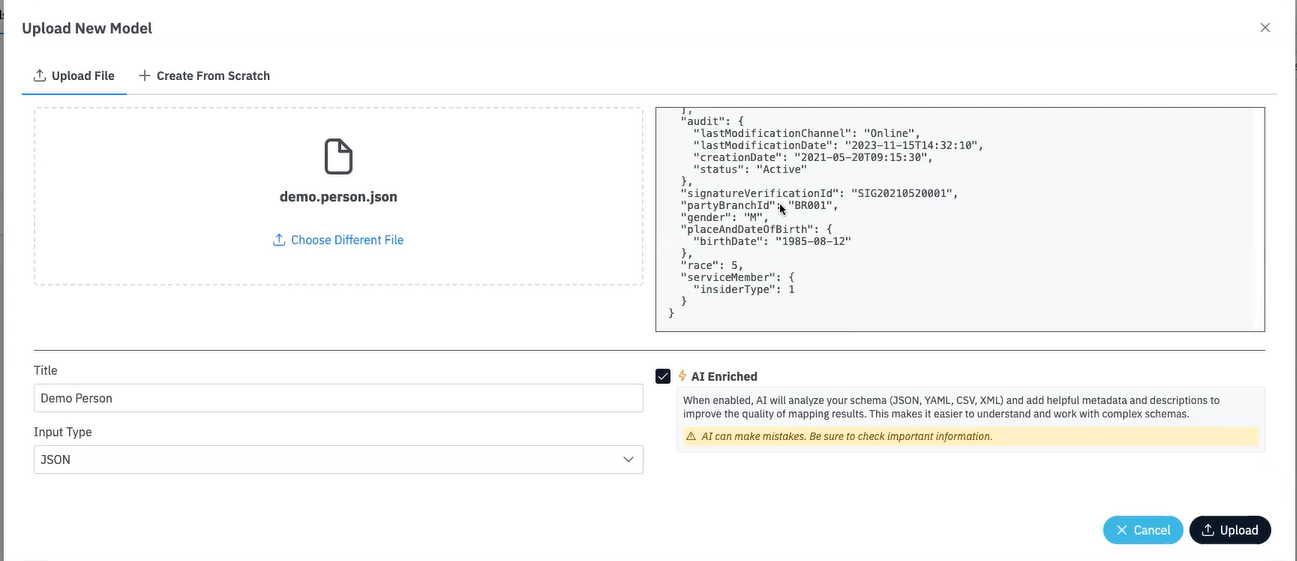Click the upload icon on Upload File tab
Image resolution: width=1297 pixels, height=561 pixels.
(x=40, y=76)
